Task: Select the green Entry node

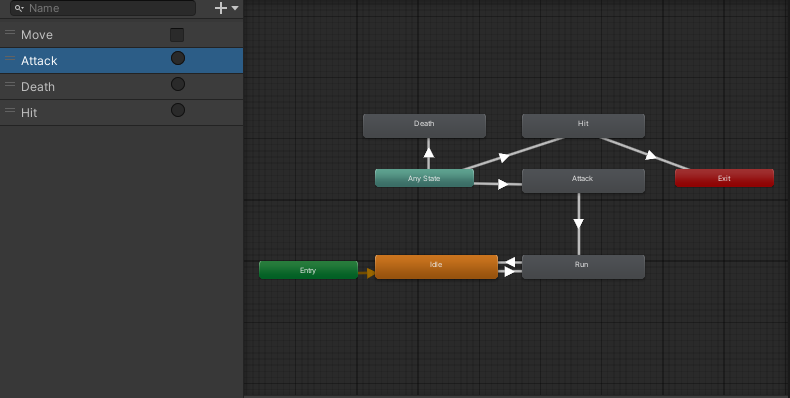Action: click(x=308, y=270)
